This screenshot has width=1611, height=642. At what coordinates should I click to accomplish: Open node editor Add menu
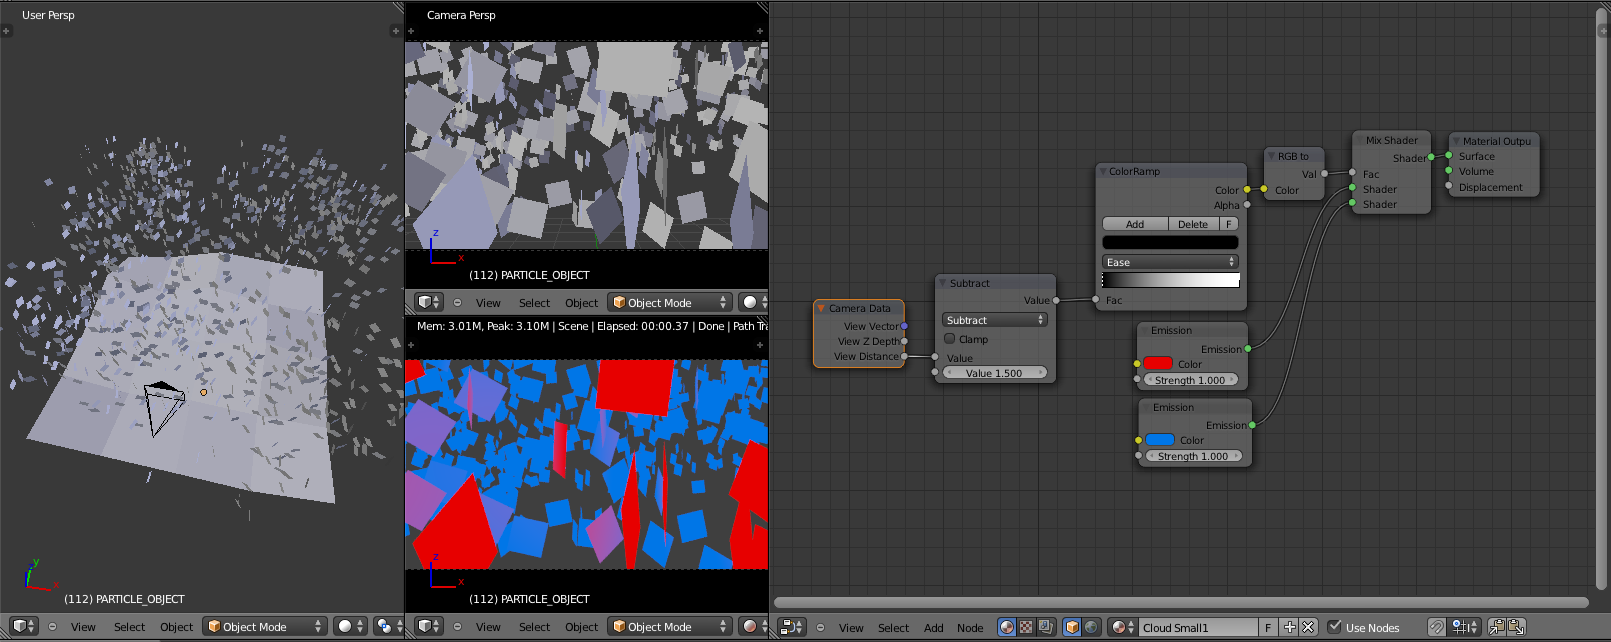(933, 628)
